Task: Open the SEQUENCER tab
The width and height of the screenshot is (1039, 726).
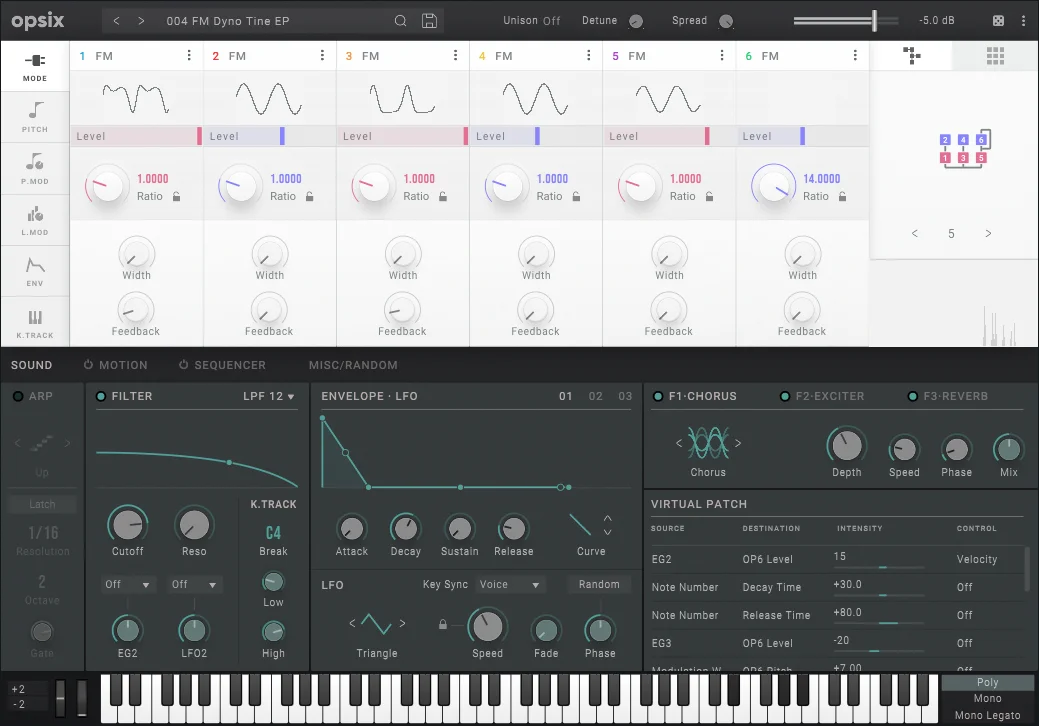Action: pyautogui.click(x=229, y=365)
